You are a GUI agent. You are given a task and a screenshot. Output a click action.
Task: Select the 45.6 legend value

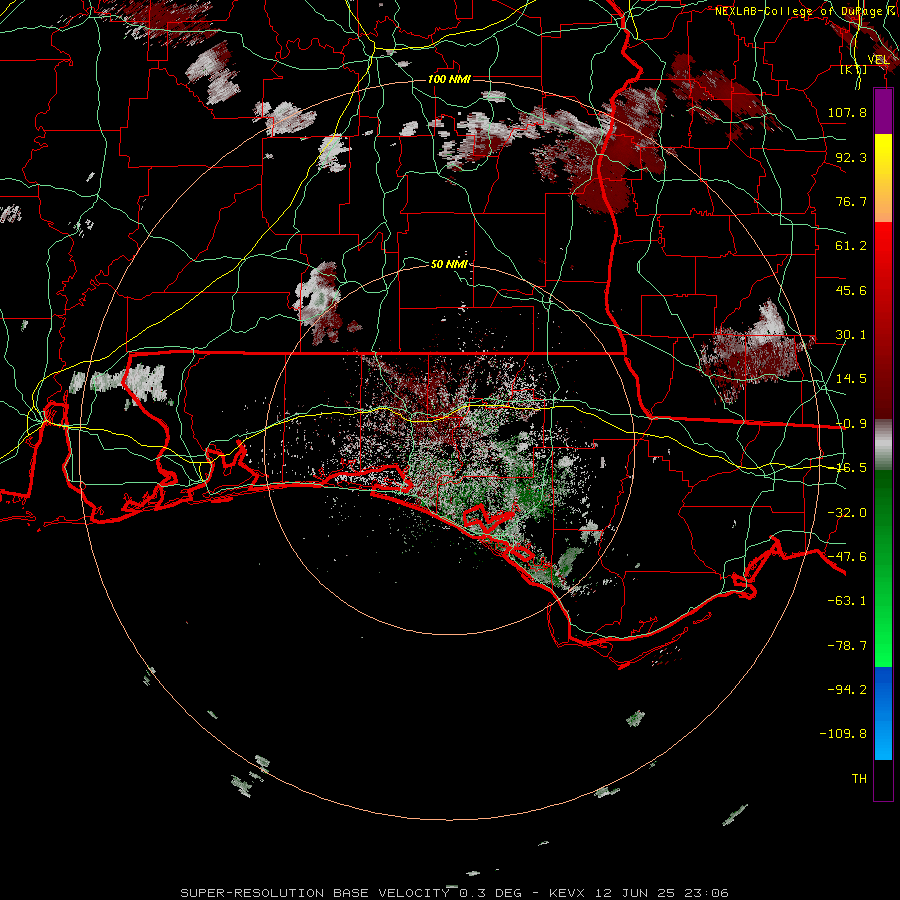[x=851, y=290]
